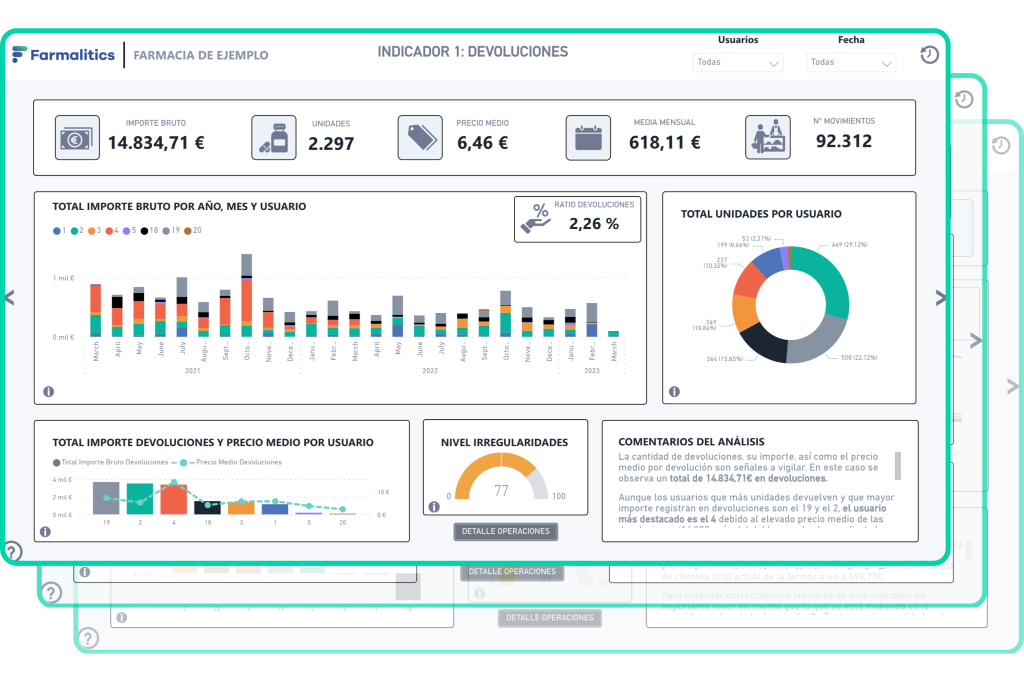Open info icon in bar chart panel
Screen dimensions: 1024x683
point(48,391)
